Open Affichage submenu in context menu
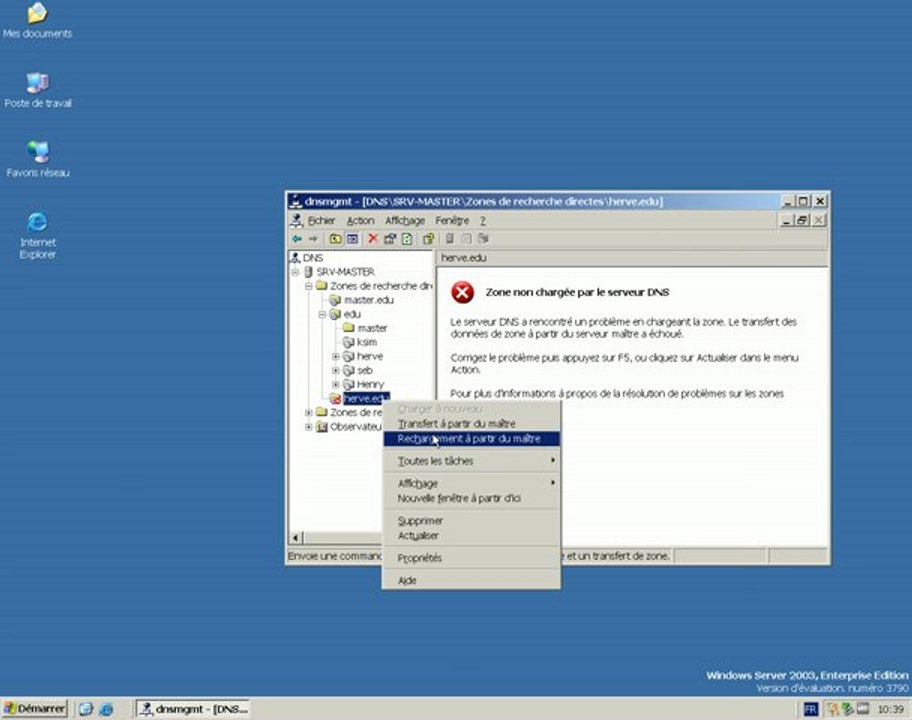The image size is (912, 720). [471, 483]
